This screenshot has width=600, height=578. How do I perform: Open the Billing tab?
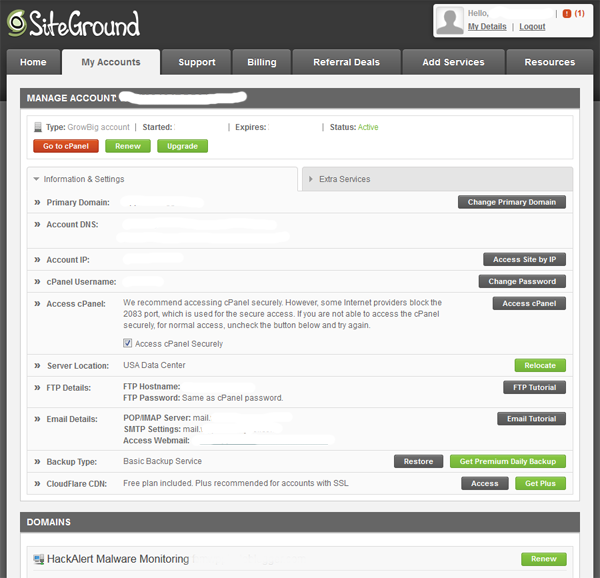[262, 62]
